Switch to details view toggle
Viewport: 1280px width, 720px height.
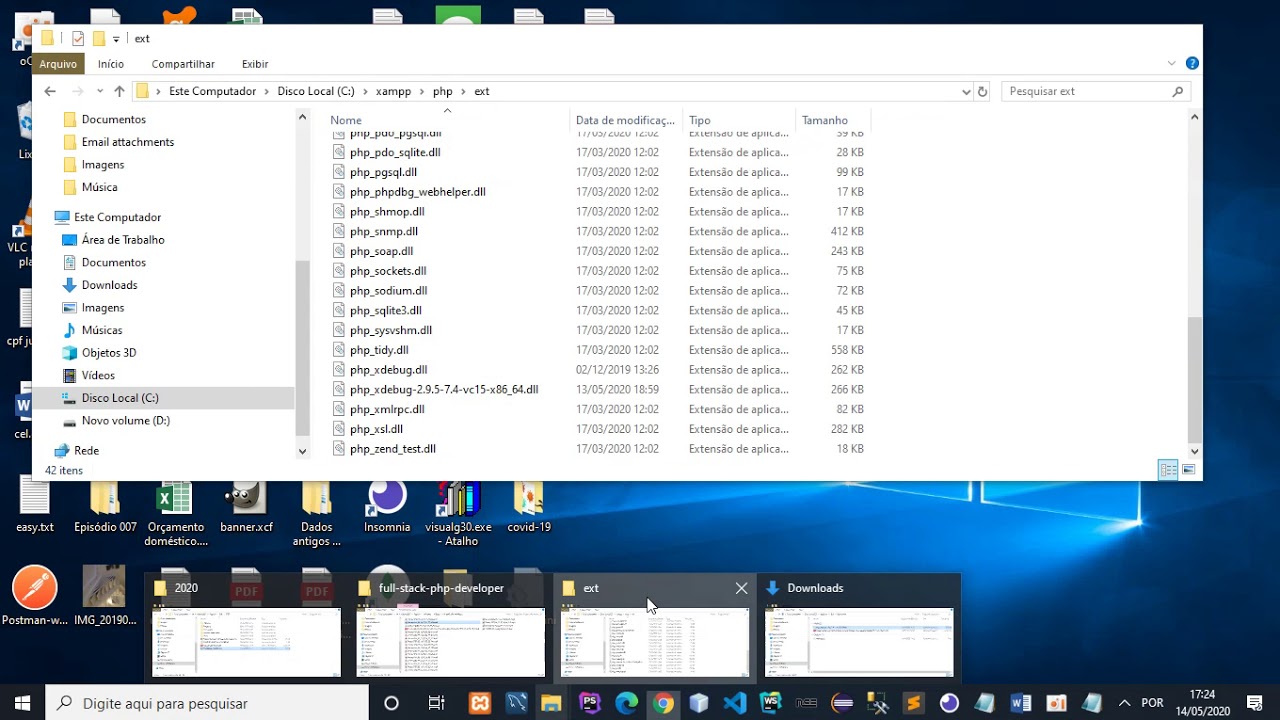[1168, 470]
